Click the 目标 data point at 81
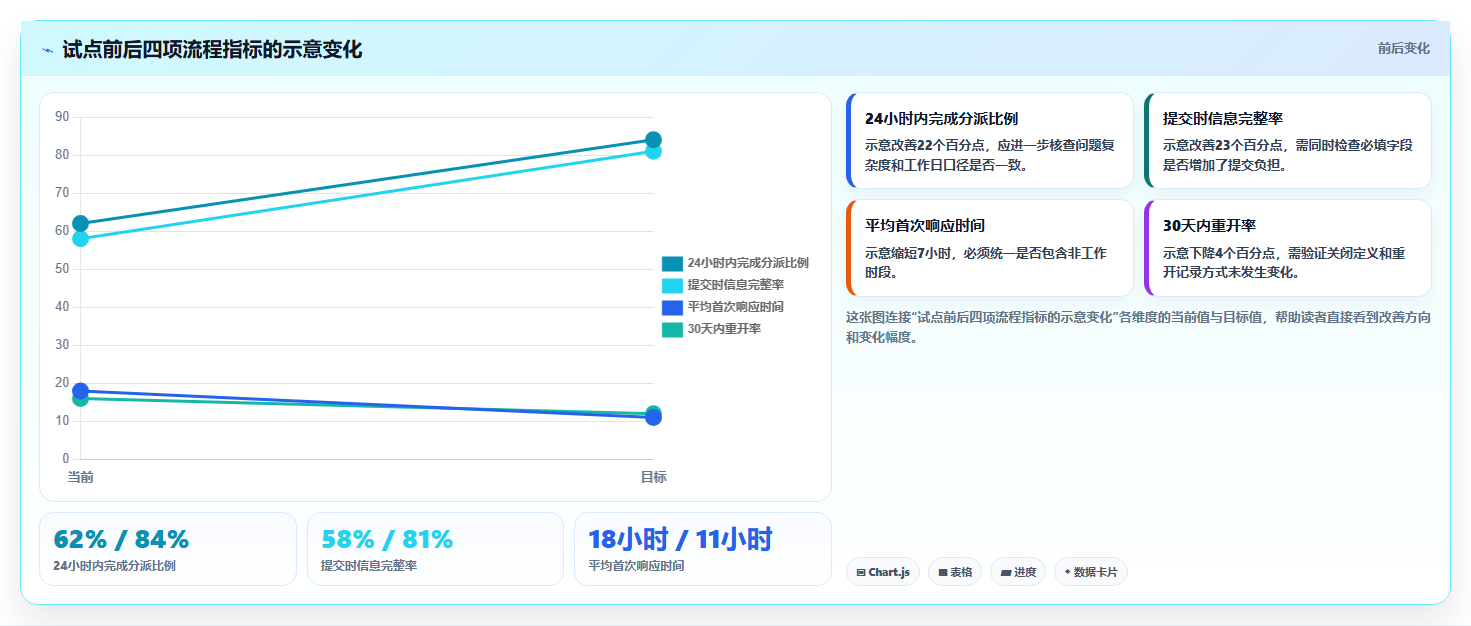The image size is (1471, 626). point(653,152)
